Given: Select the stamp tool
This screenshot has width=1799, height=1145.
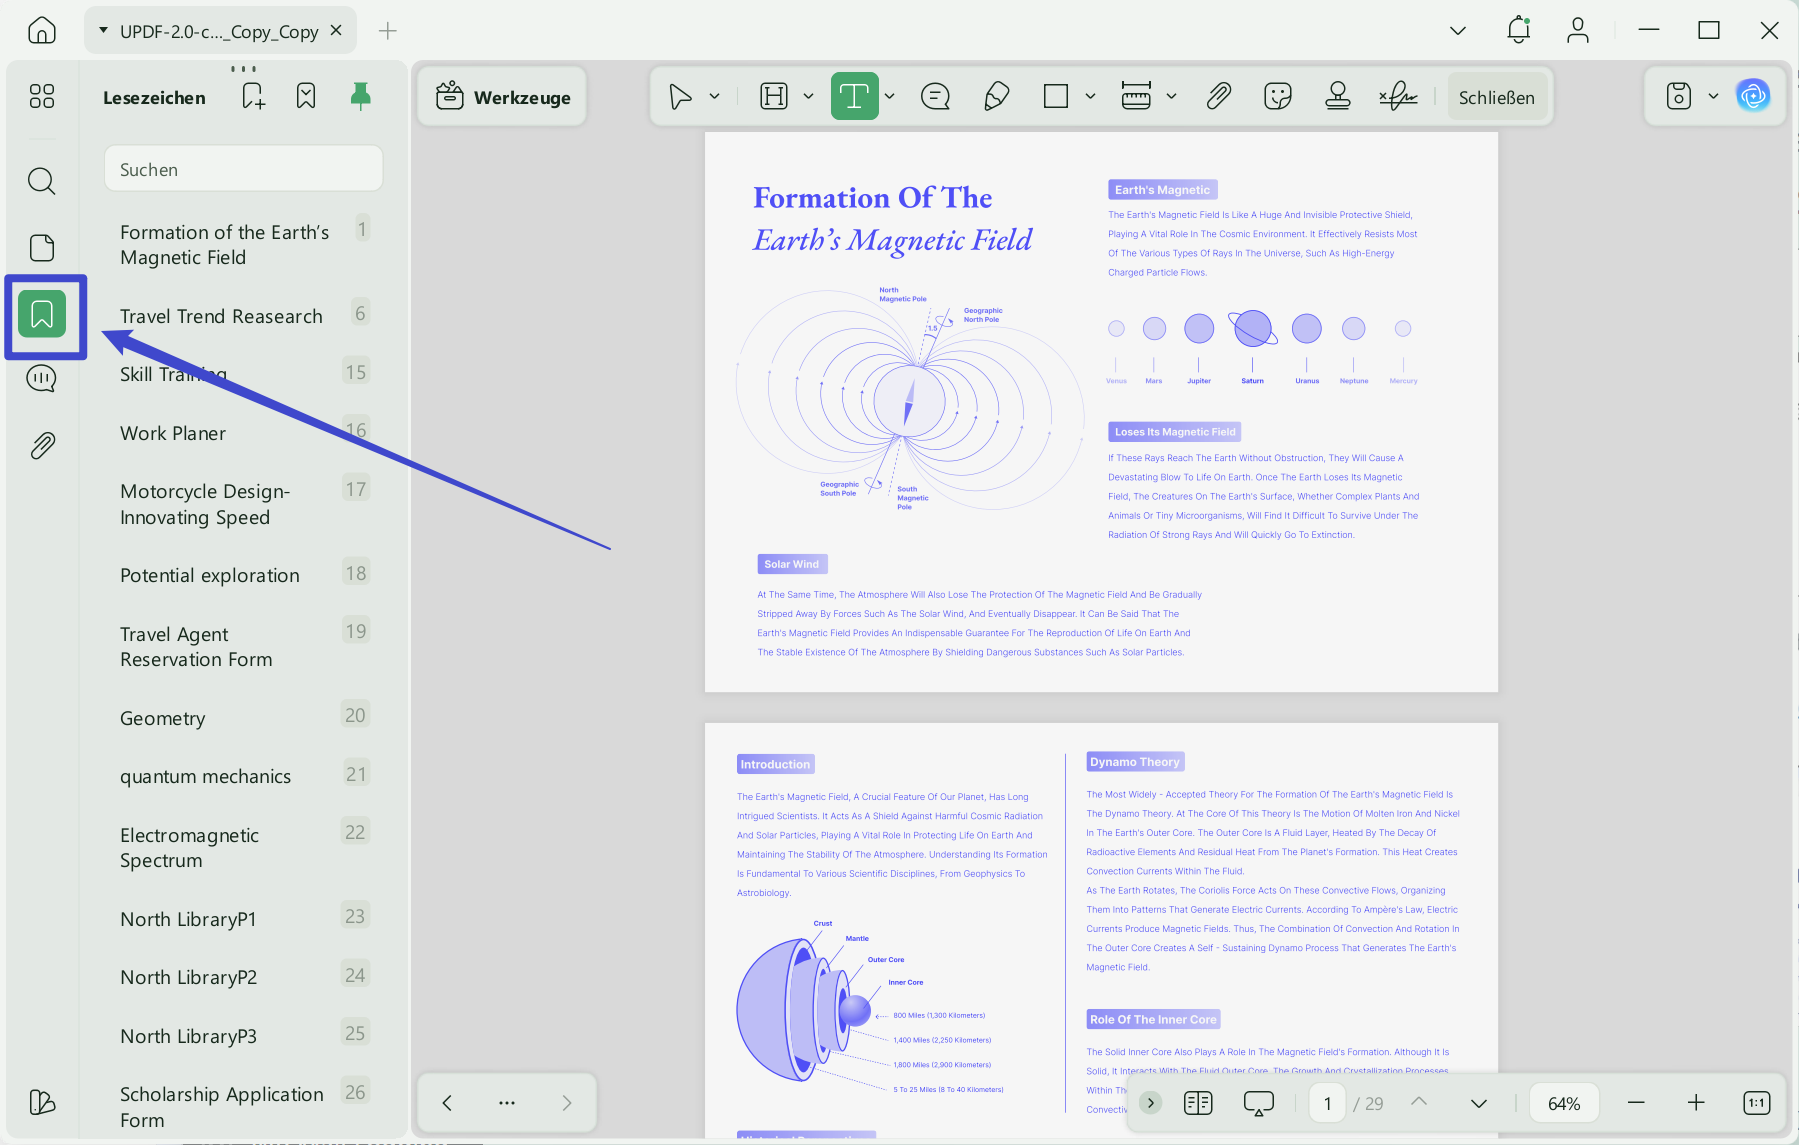Looking at the screenshot, I should click(x=1338, y=97).
